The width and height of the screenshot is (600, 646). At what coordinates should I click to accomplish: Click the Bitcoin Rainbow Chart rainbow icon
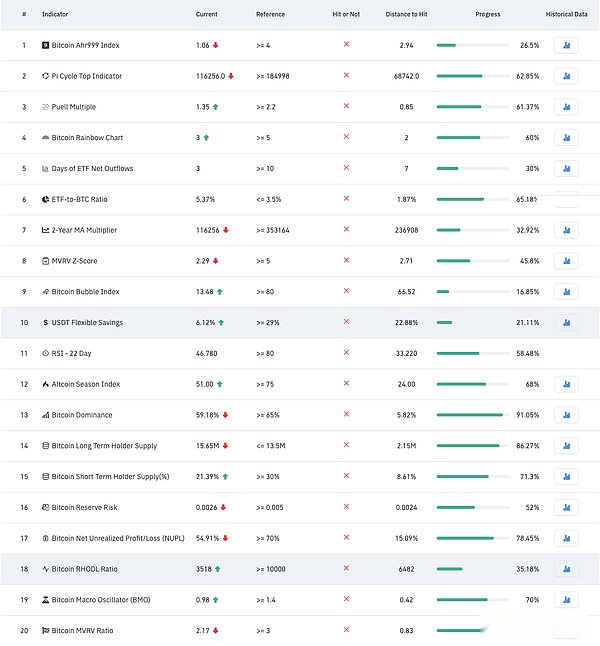tap(45, 138)
